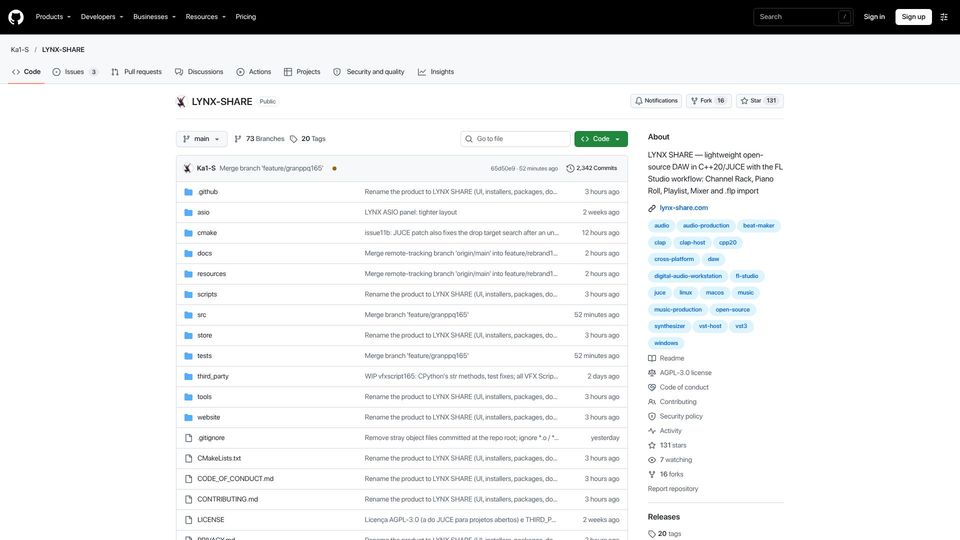The height and width of the screenshot is (540, 960).
Task: Switch to the Discussions tab
Action: [199, 72]
